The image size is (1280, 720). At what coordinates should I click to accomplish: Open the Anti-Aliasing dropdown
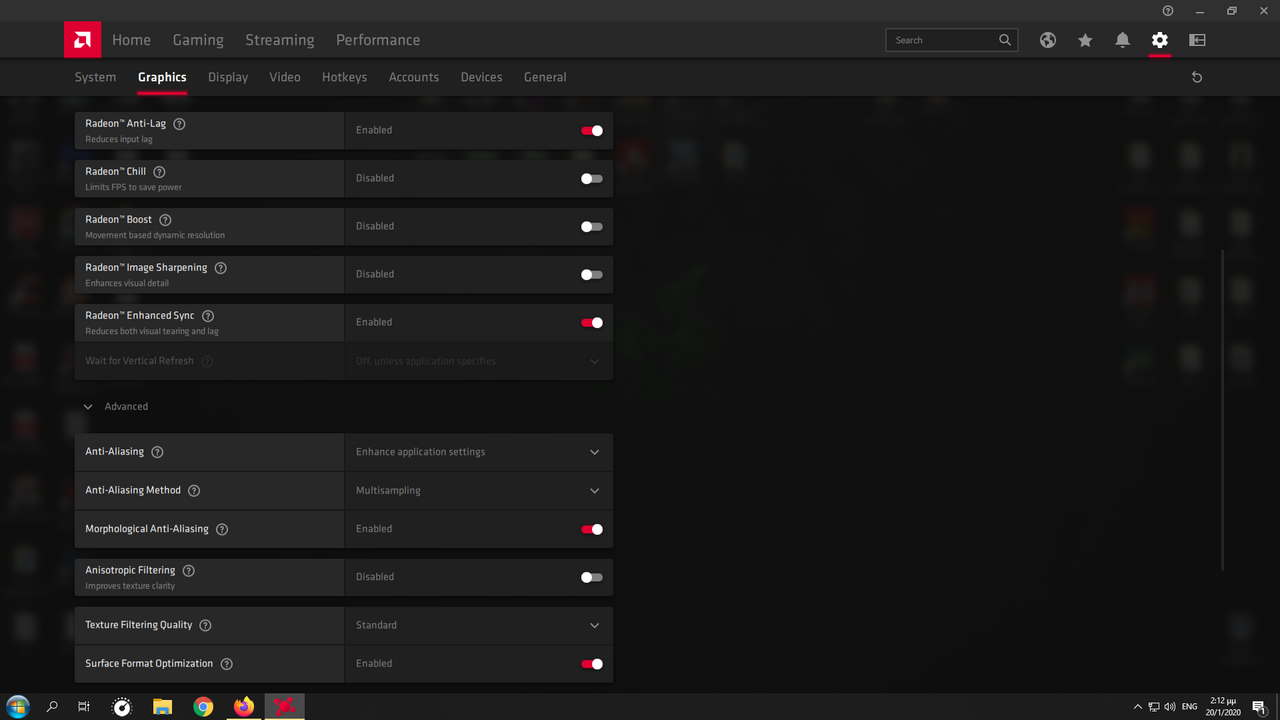(x=479, y=452)
